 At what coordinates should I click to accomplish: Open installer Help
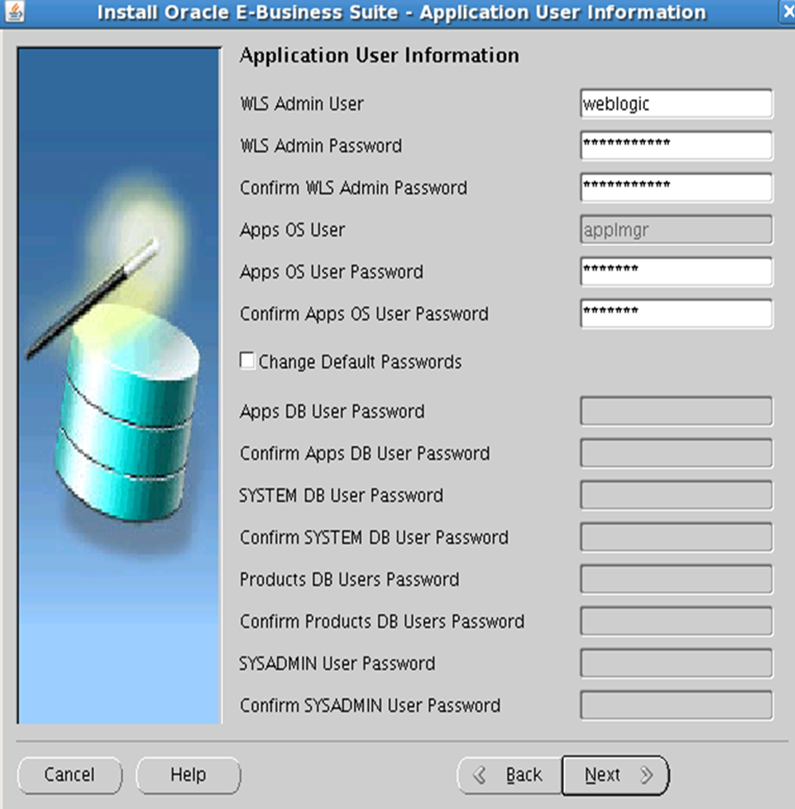coord(188,775)
